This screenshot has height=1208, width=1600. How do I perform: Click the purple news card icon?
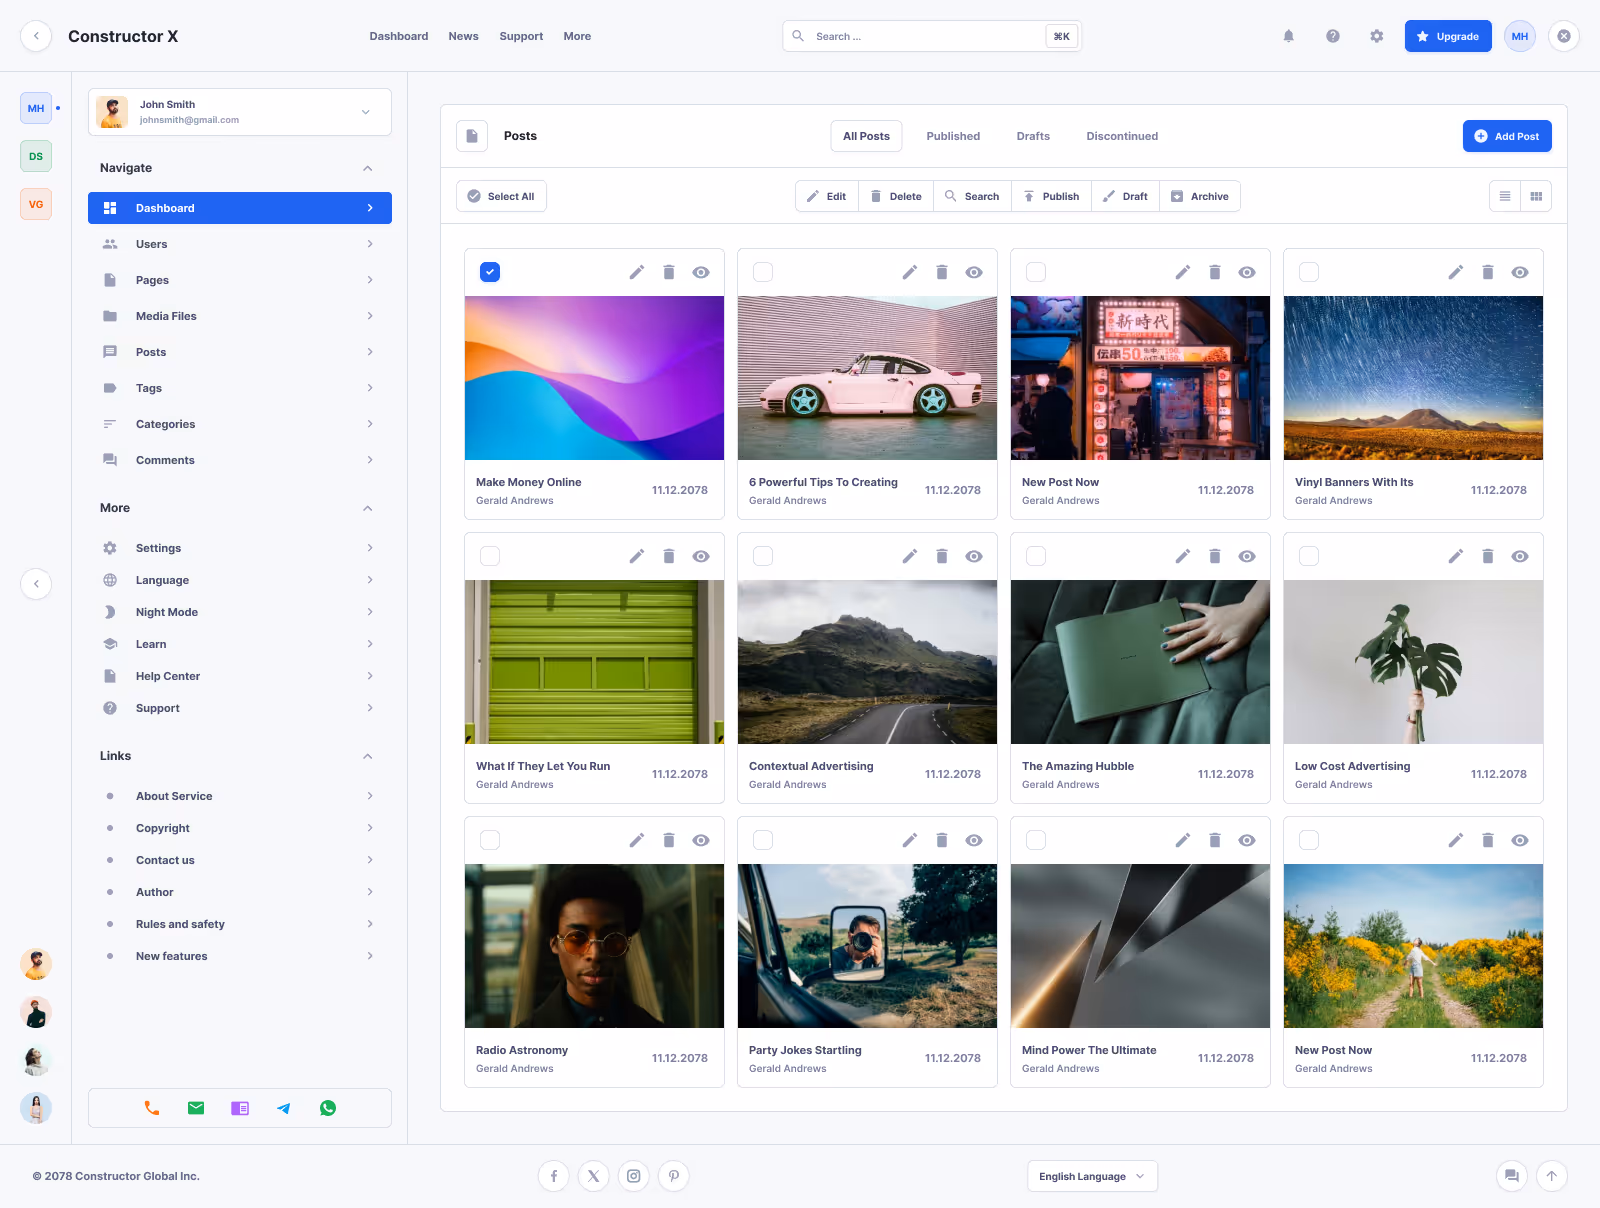pyautogui.click(x=240, y=1108)
